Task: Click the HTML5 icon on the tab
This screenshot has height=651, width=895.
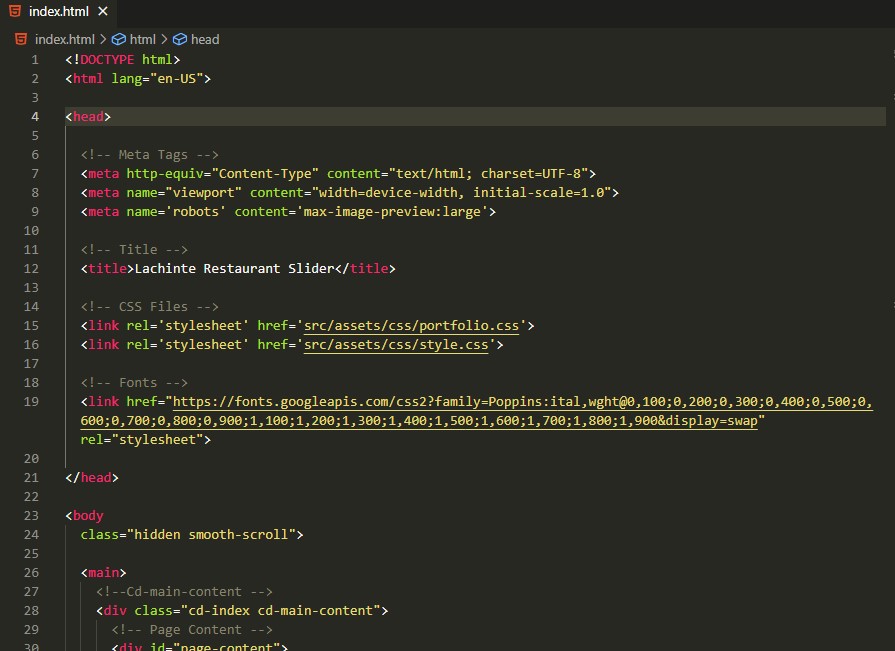Action: (x=15, y=11)
